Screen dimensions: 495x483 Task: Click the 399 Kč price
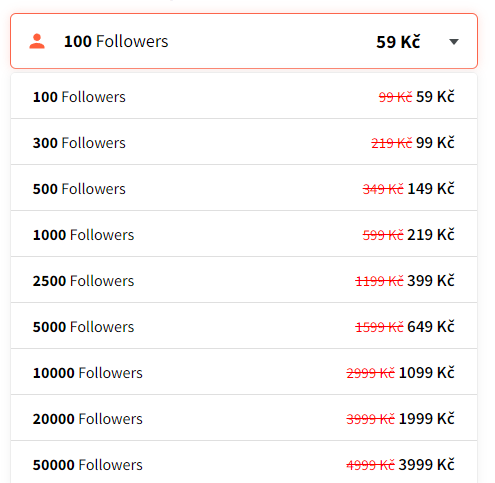tap(431, 281)
